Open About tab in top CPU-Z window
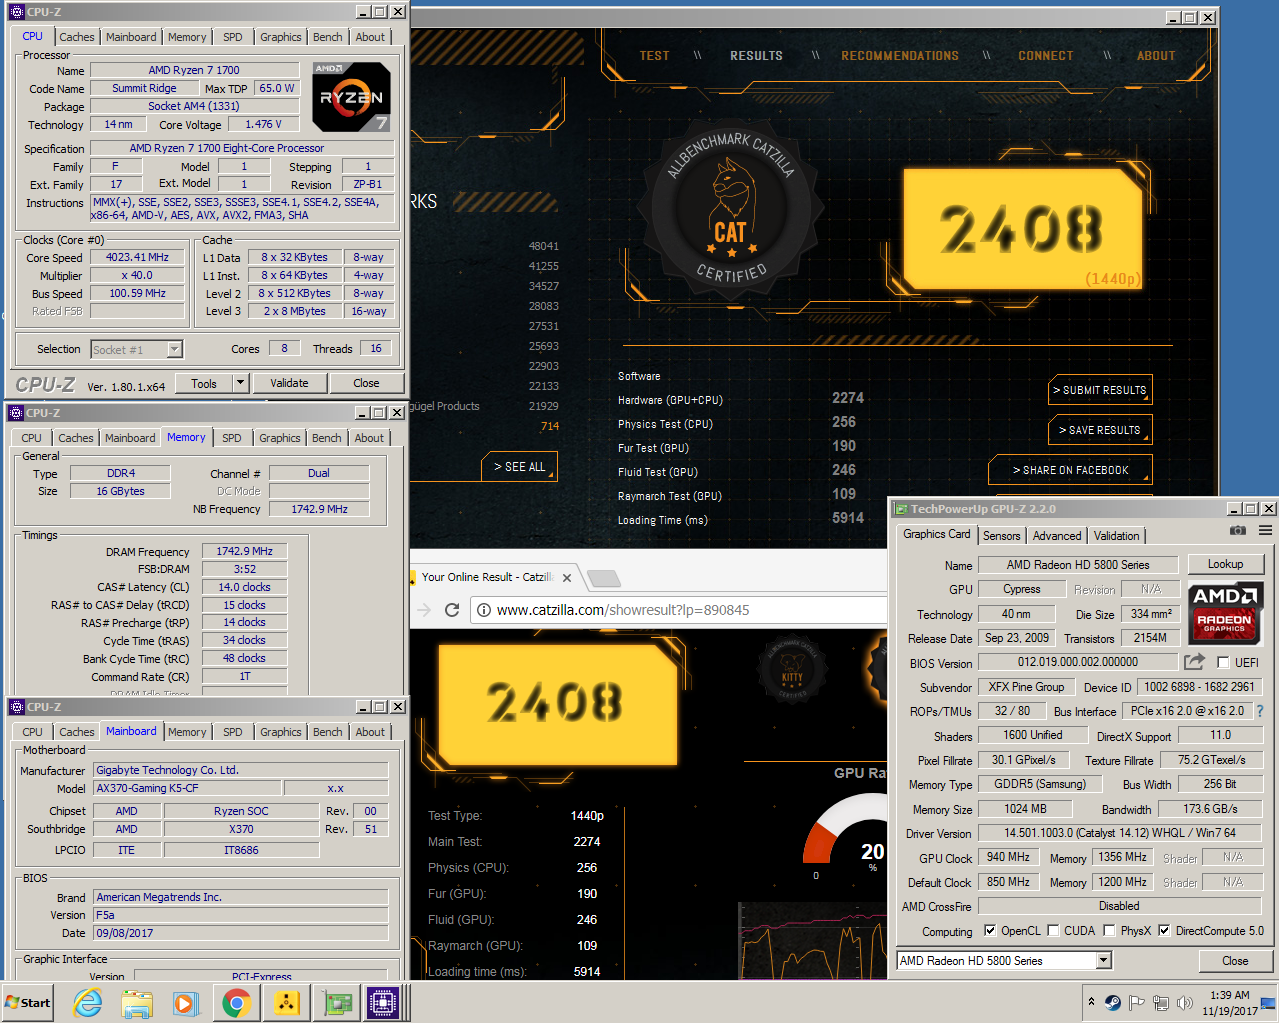This screenshot has width=1279, height=1023. (370, 37)
